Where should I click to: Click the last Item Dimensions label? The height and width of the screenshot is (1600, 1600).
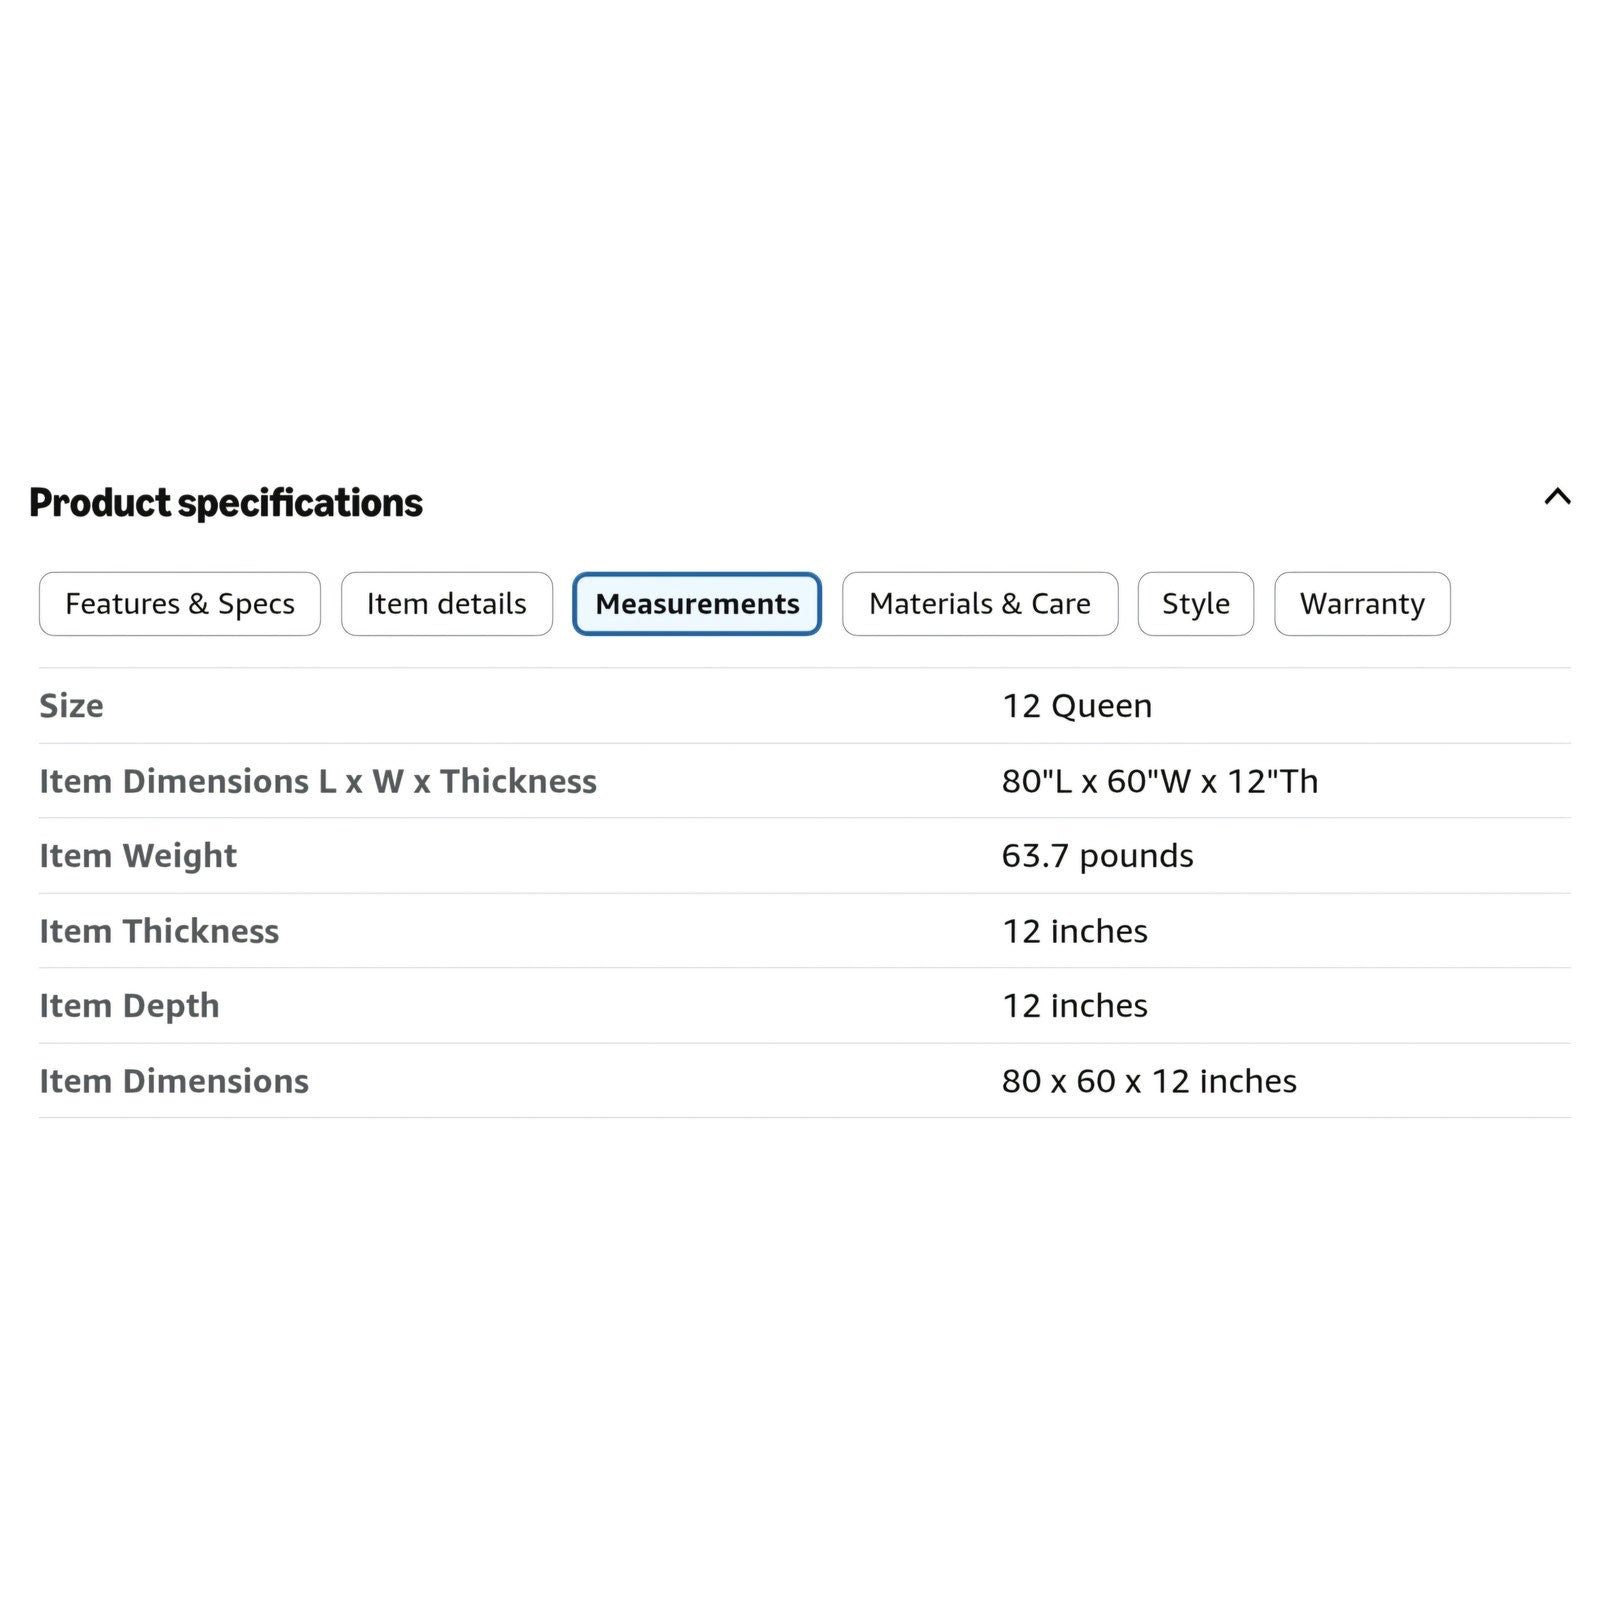point(174,1081)
